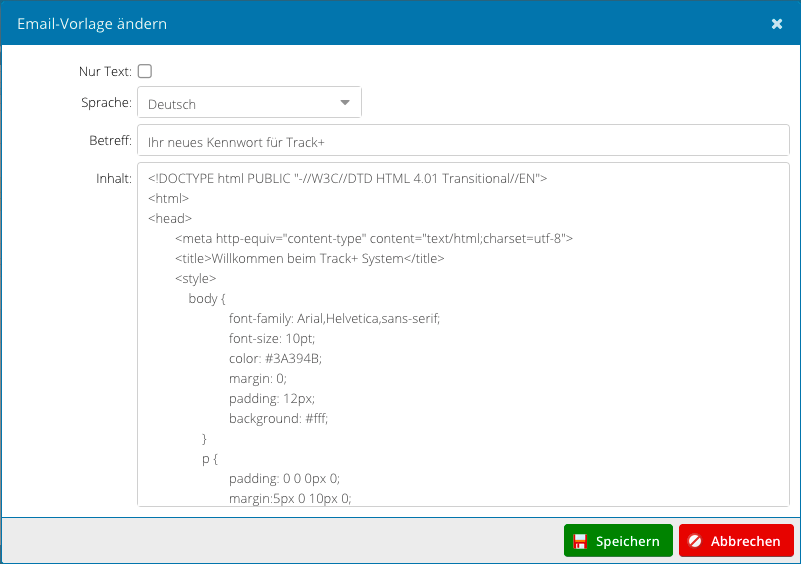
Task: Click the Nur Text label
Action: pyautogui.click(x=105, y=71)
